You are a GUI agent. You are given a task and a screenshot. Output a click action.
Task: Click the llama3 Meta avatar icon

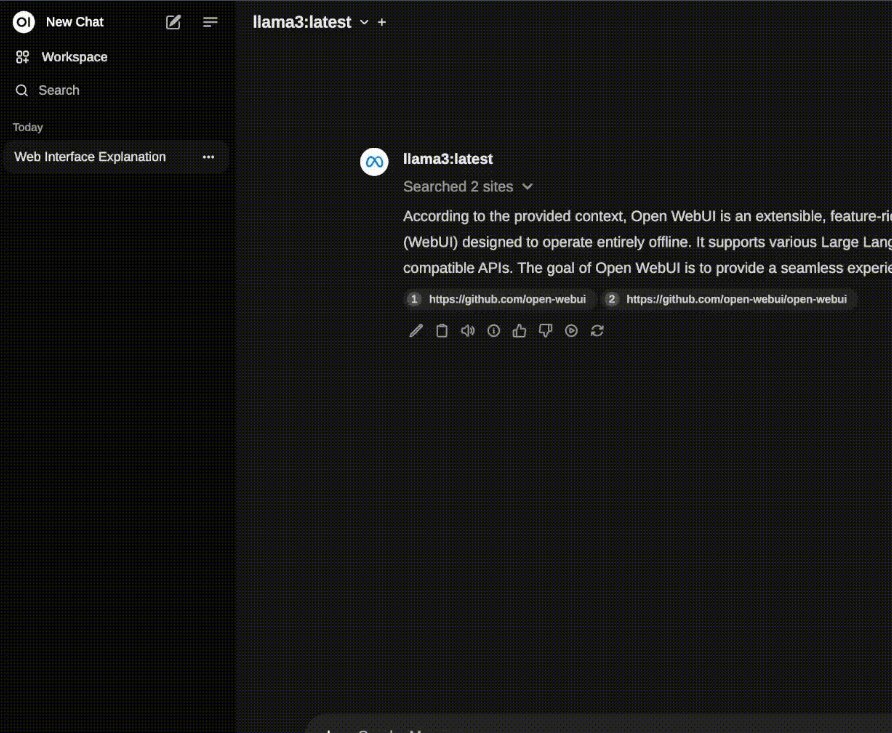pos(374,162)
